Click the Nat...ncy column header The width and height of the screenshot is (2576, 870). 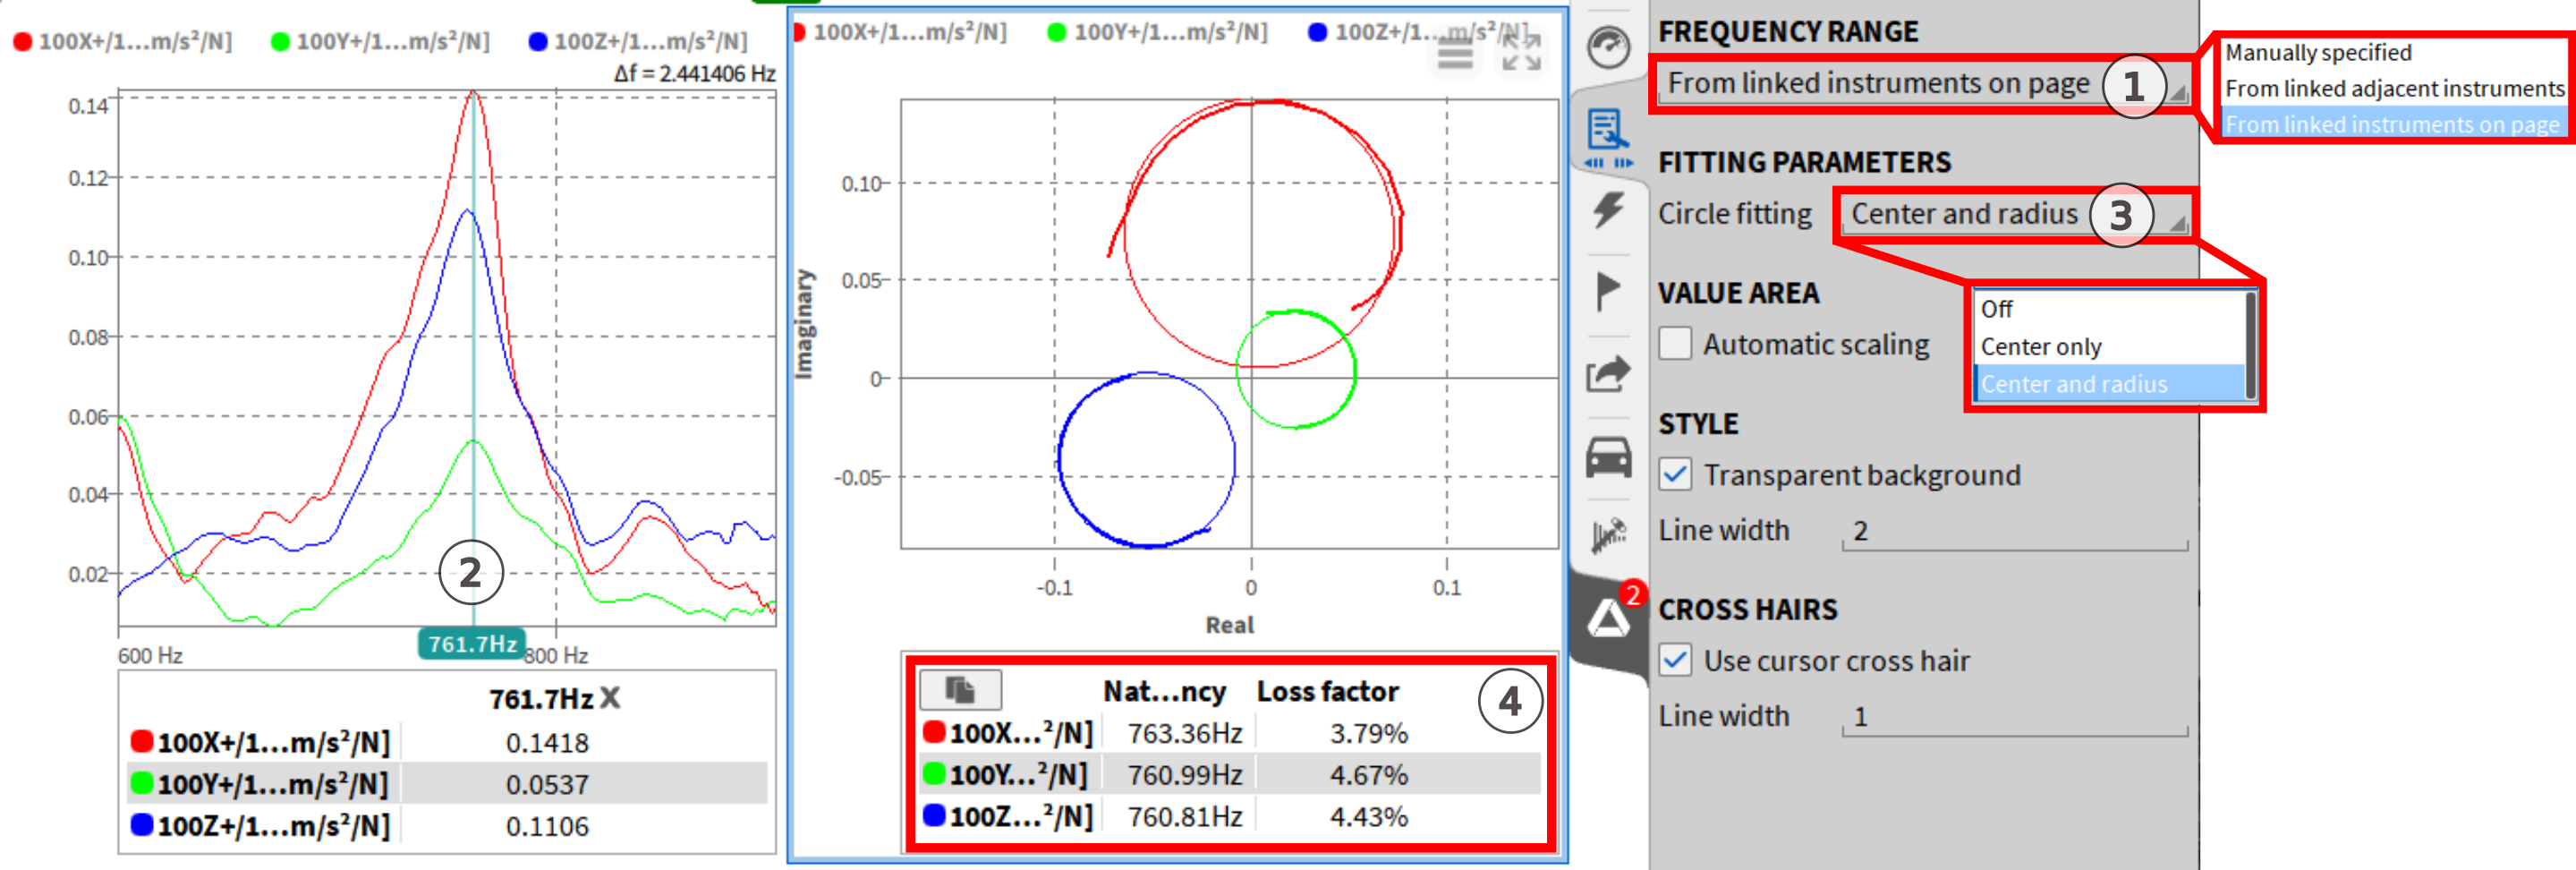1164,691
